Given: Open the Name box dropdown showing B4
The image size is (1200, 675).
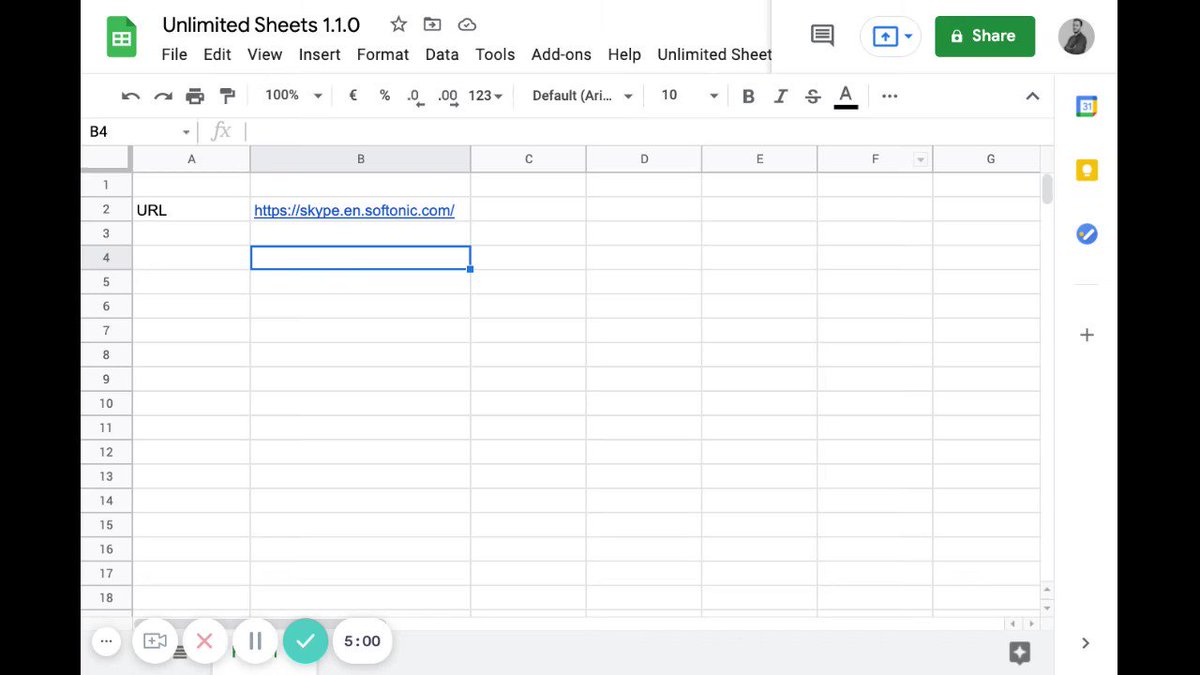Looking at the screenshot, I should (x=186, y=132).
